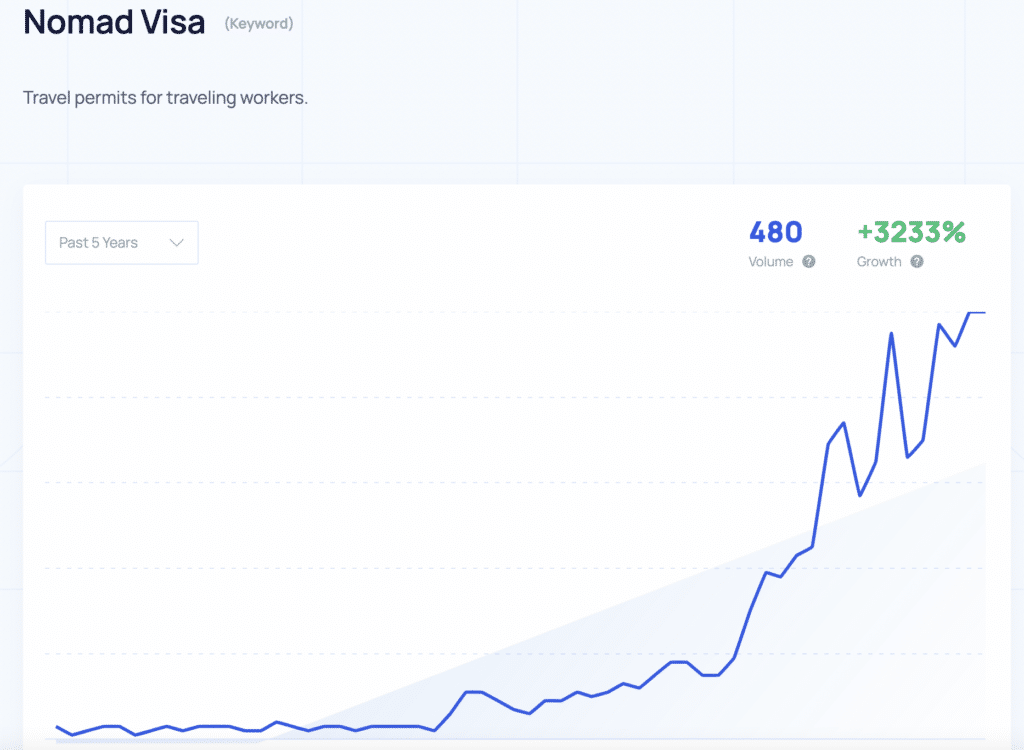Click the (Keyword) label beside the title
Viewport: 1024px width, 750px height.
(x=259, y=23)
